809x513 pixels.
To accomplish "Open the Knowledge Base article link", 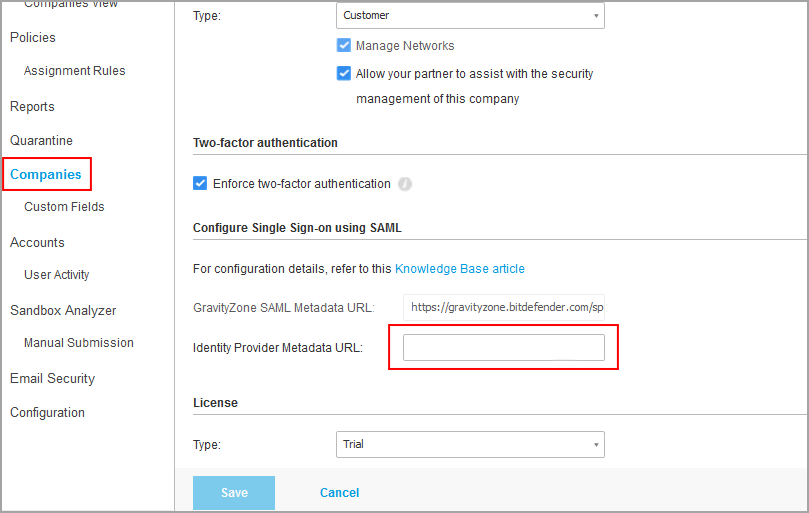I will [x=460, y=269].
